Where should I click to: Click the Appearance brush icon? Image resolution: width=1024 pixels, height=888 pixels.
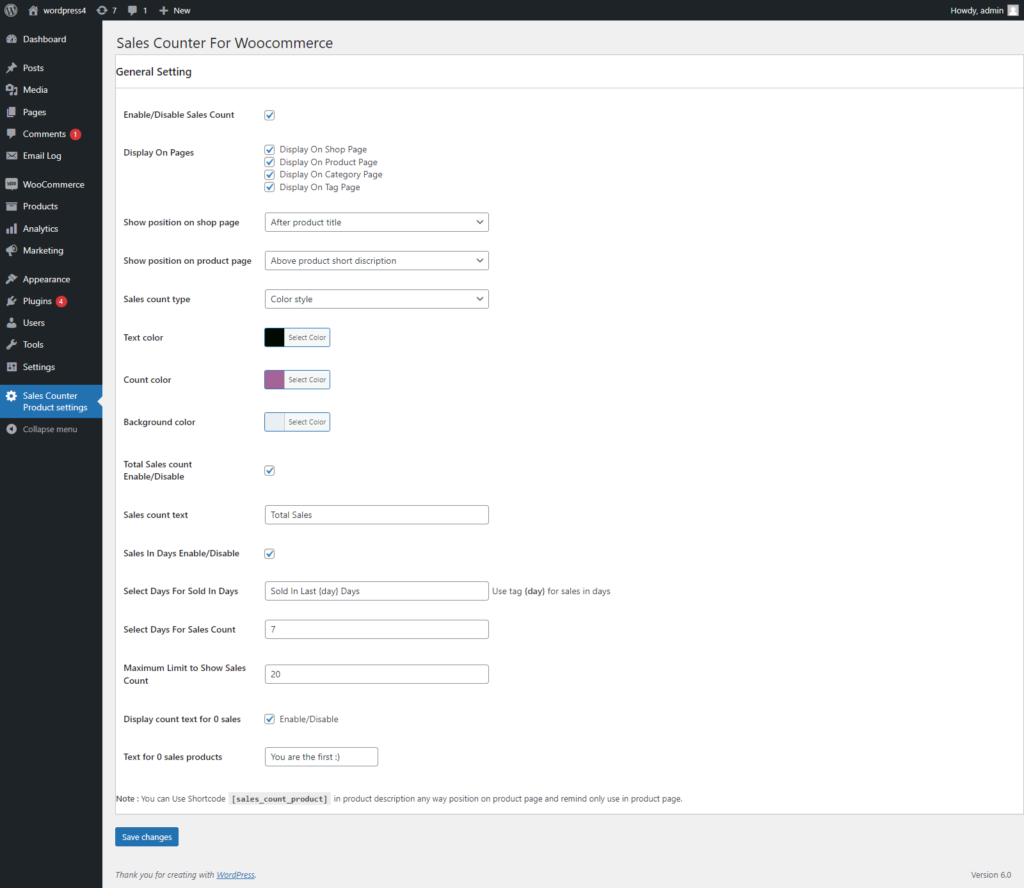pyautogui.click(x=11, y=279)
